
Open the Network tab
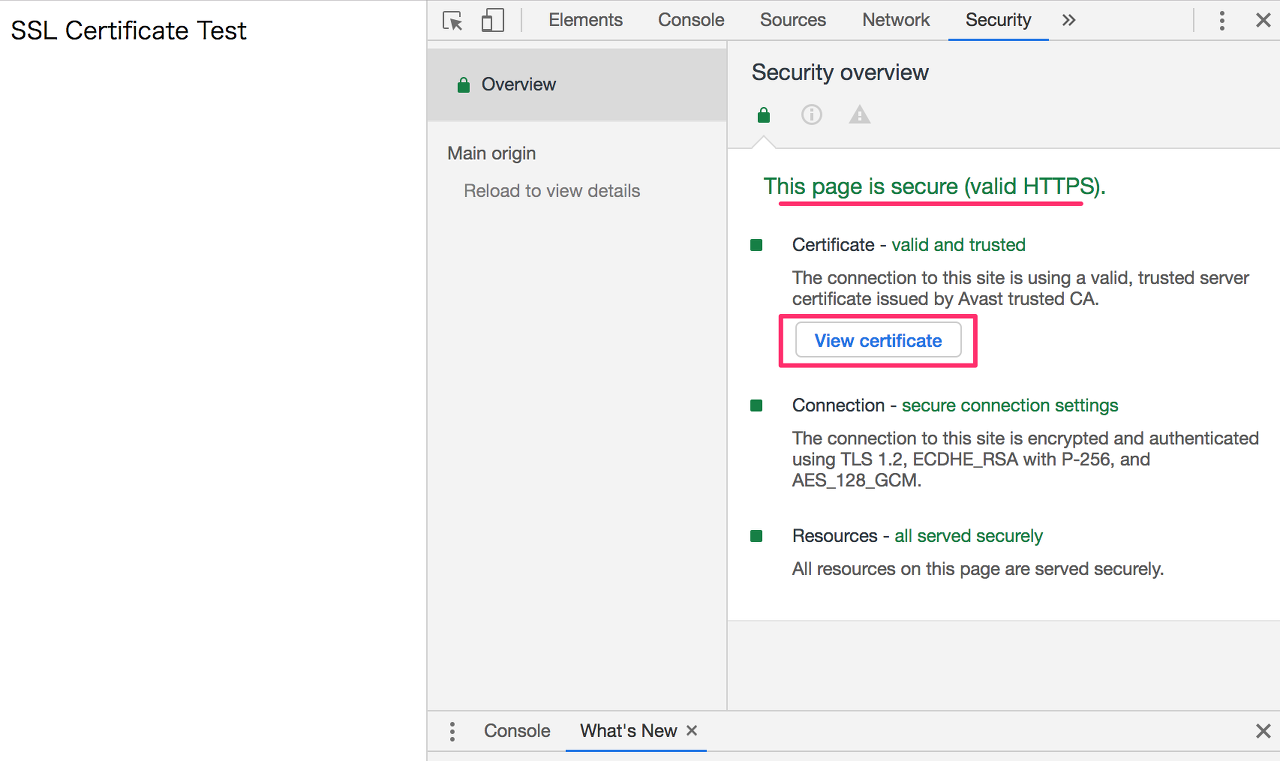[x=896, y=20]
